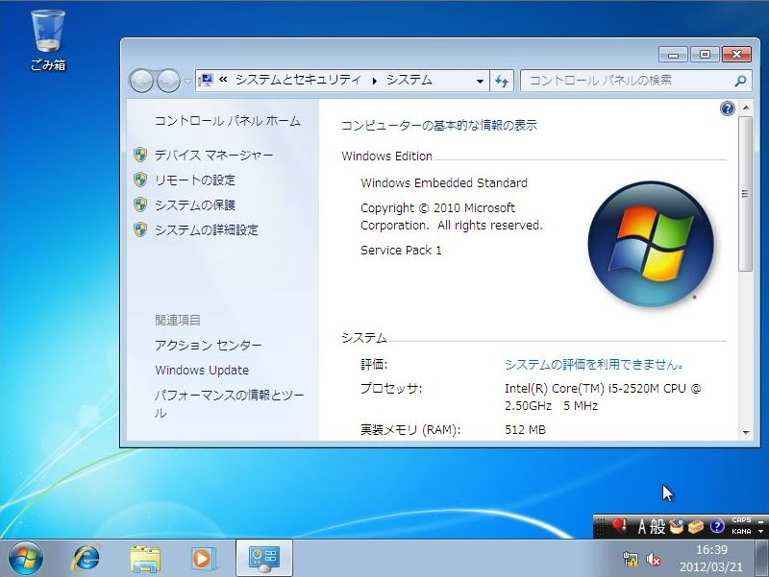The width and height of the screenshot is (769, 577).
Task: Close the System window
Action: click(x=737, y=54)
